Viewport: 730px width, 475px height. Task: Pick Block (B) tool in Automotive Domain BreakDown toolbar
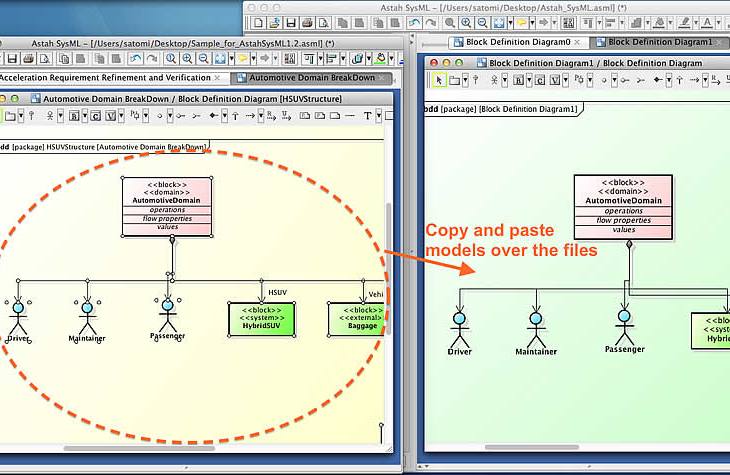[74, 115]
